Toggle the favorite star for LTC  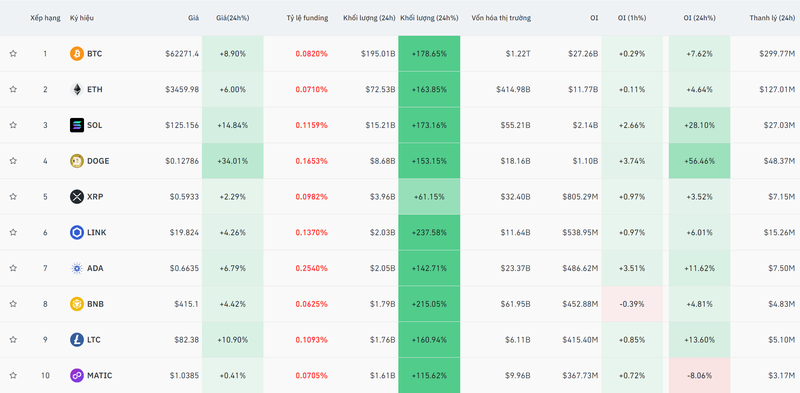(x=13, y=339)
